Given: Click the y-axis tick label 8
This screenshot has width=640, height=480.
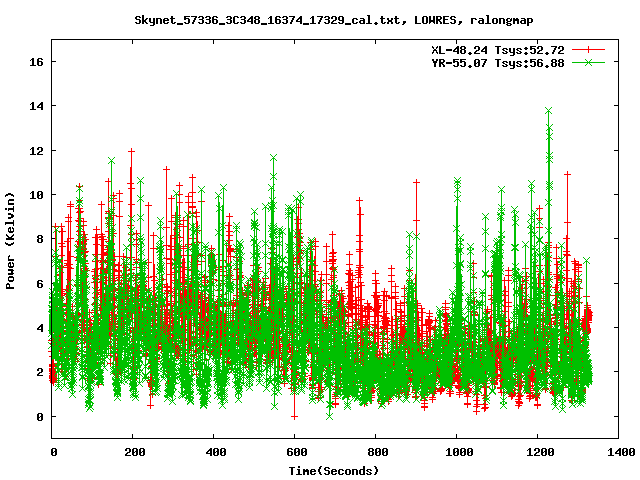Looking at the screenshot, I should (x=40, y=239).
